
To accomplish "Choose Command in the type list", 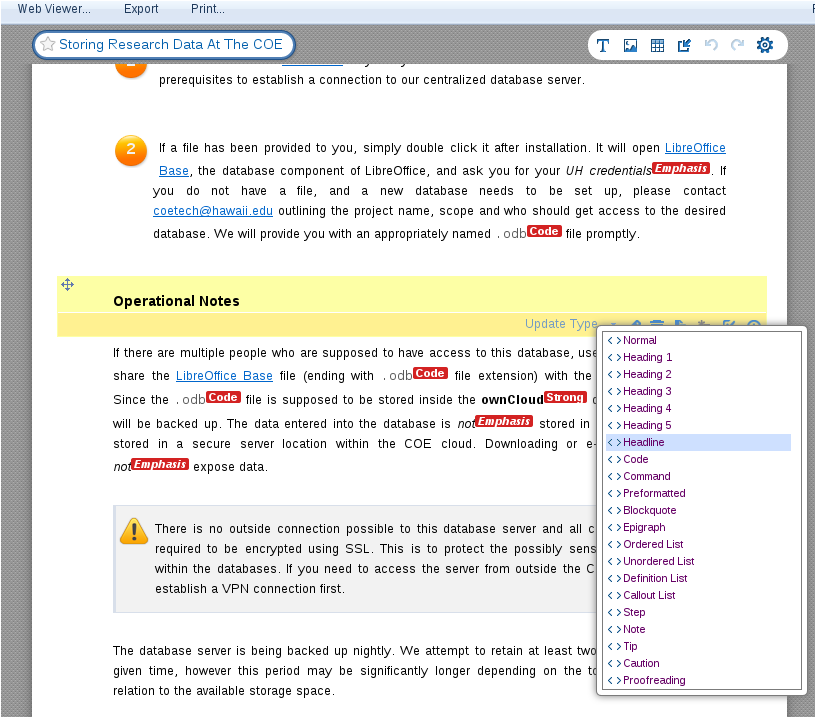I will (698, 477).
